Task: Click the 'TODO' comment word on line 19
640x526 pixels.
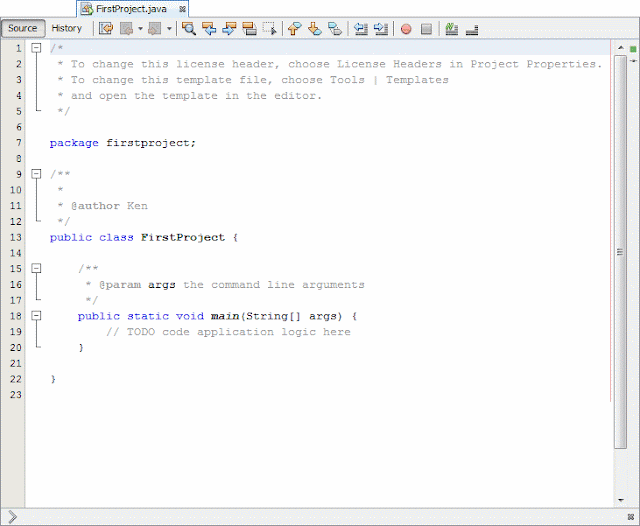Action: click(x=141, y=332)
